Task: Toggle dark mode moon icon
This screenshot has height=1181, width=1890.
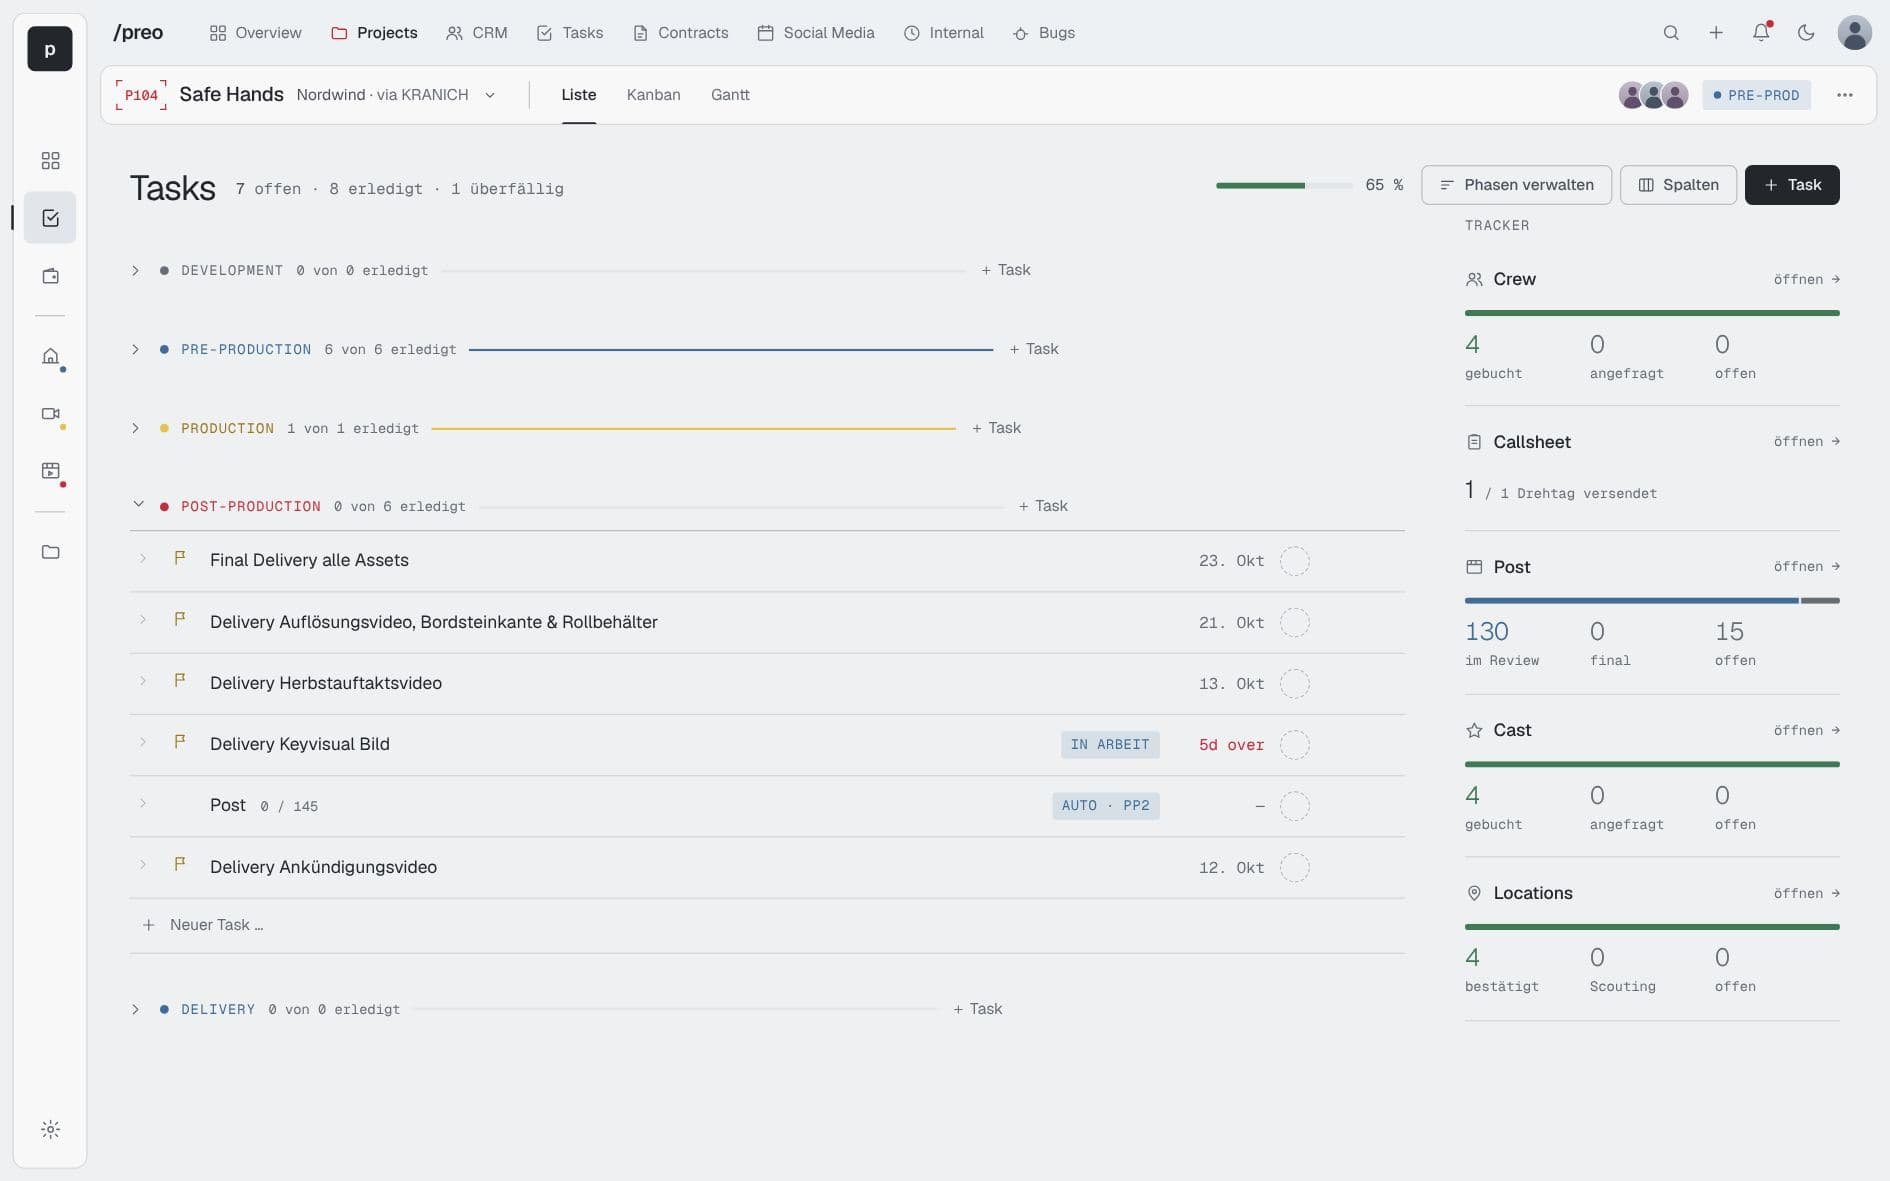Action: 1806,33
